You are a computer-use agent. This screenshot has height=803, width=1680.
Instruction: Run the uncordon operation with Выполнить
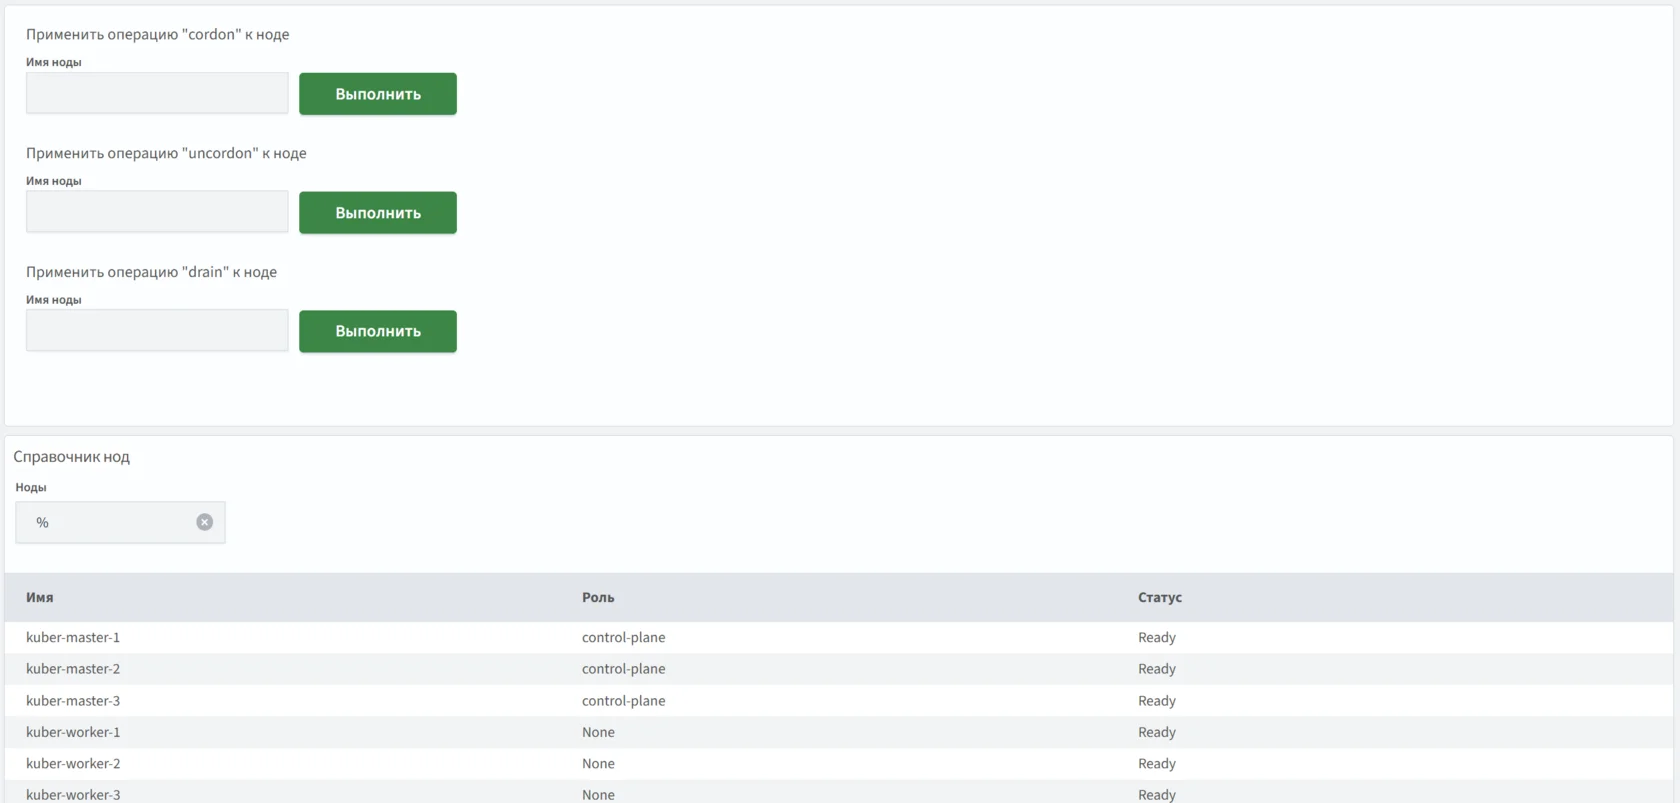(377, 212)
